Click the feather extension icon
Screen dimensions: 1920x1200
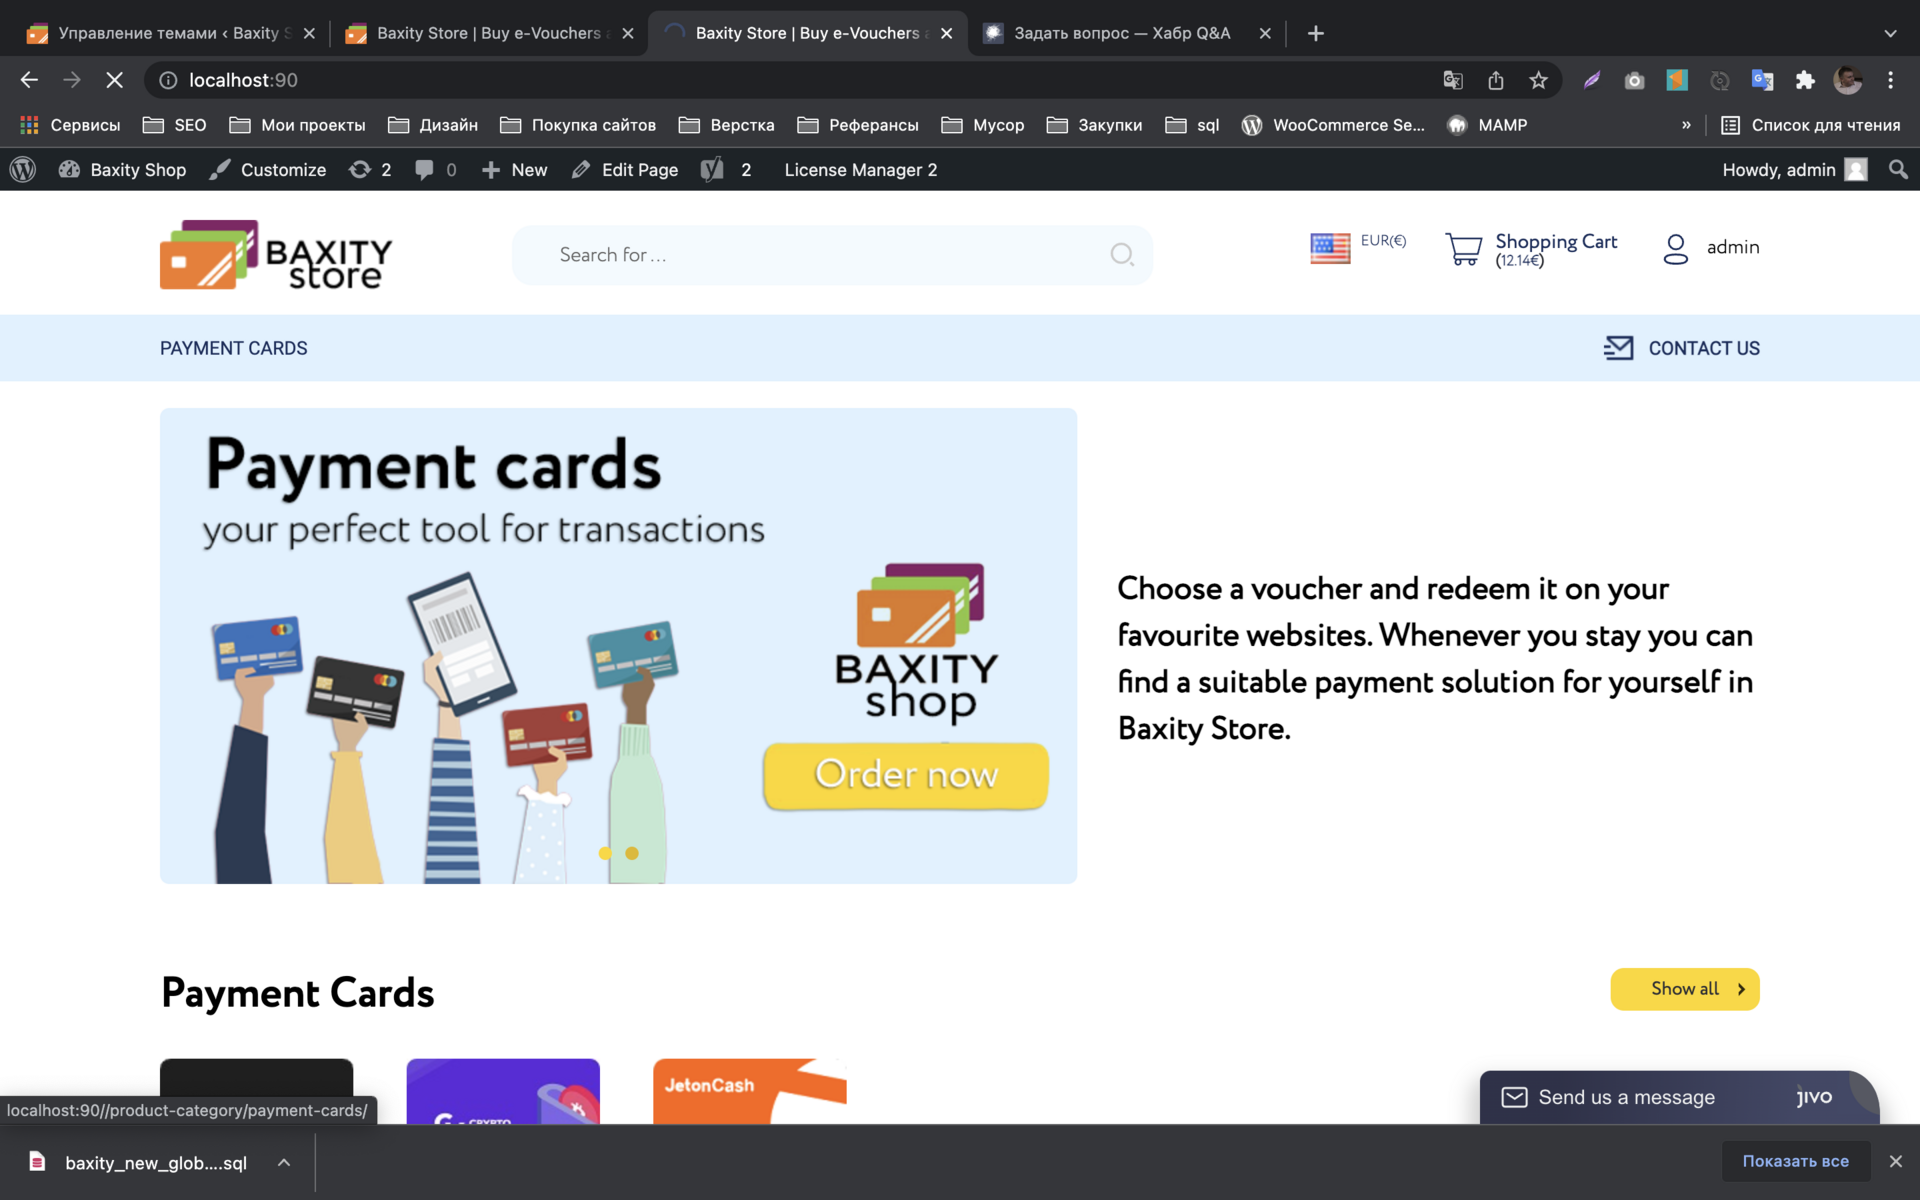tap(1592, 80)
